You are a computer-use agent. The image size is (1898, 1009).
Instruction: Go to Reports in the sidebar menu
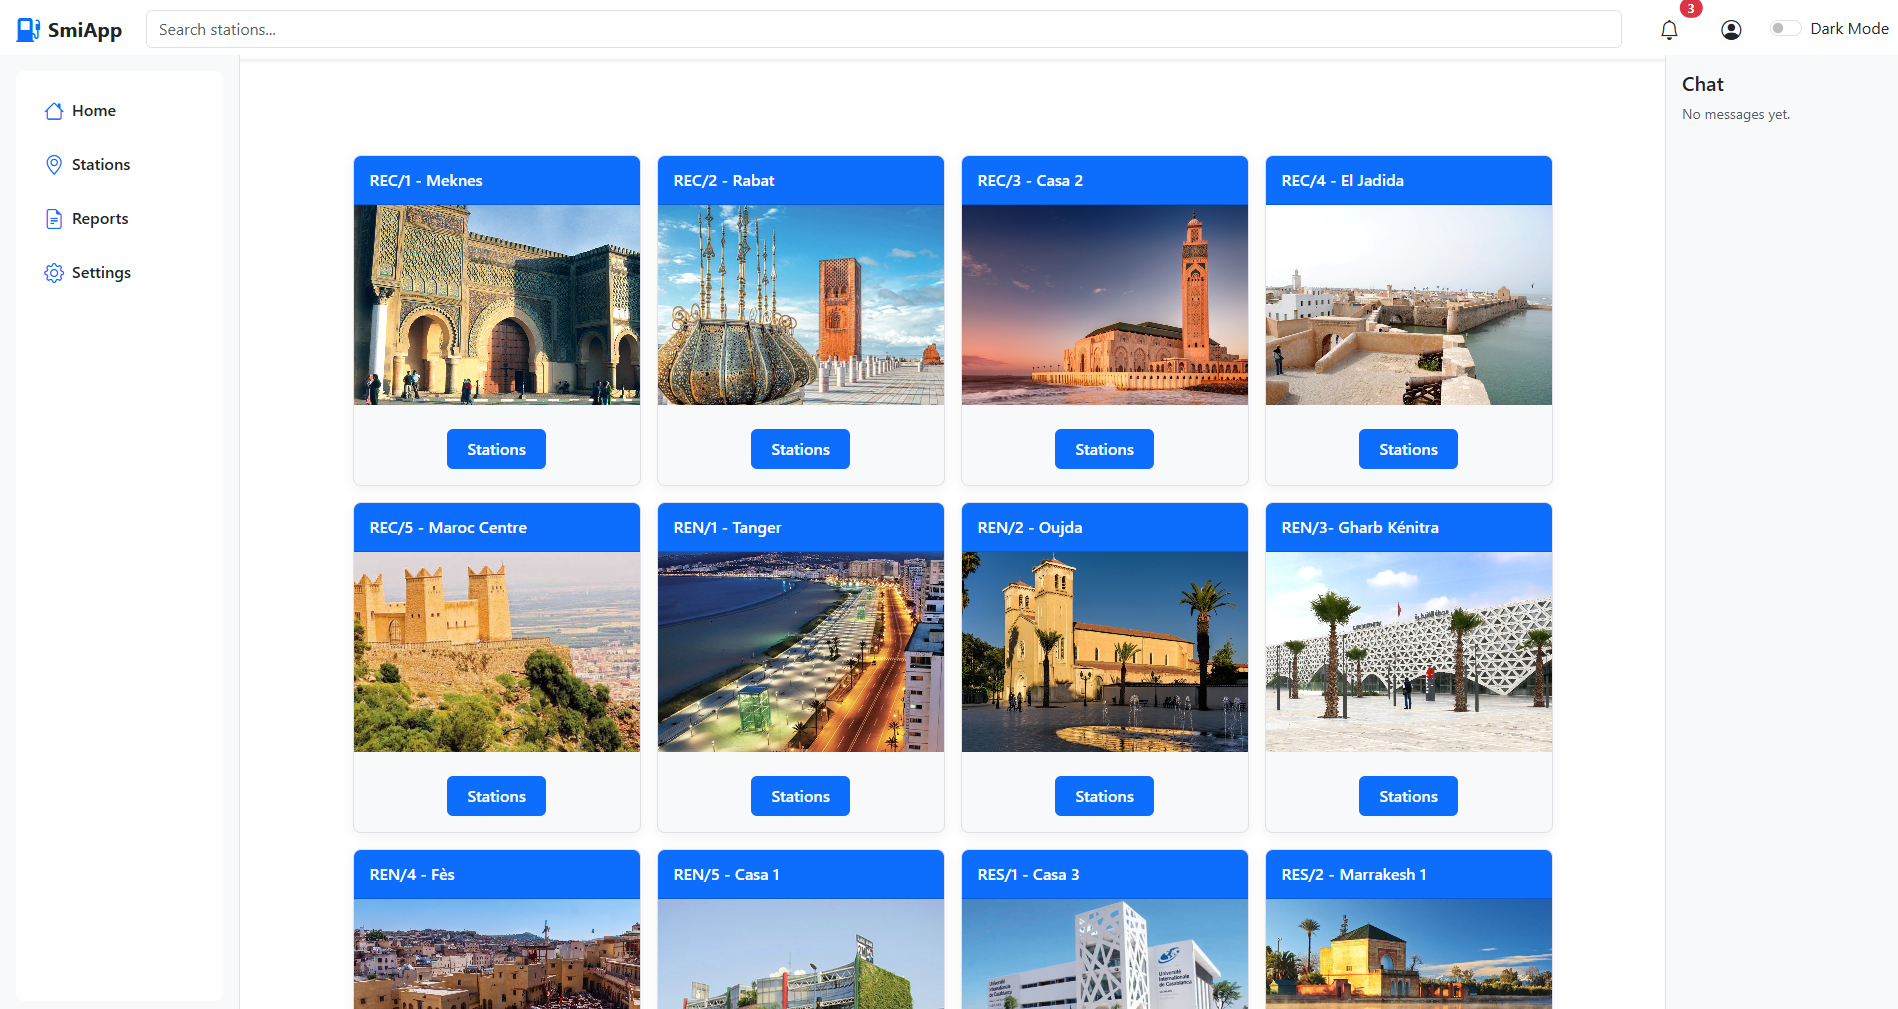click(x=100, y=219)
